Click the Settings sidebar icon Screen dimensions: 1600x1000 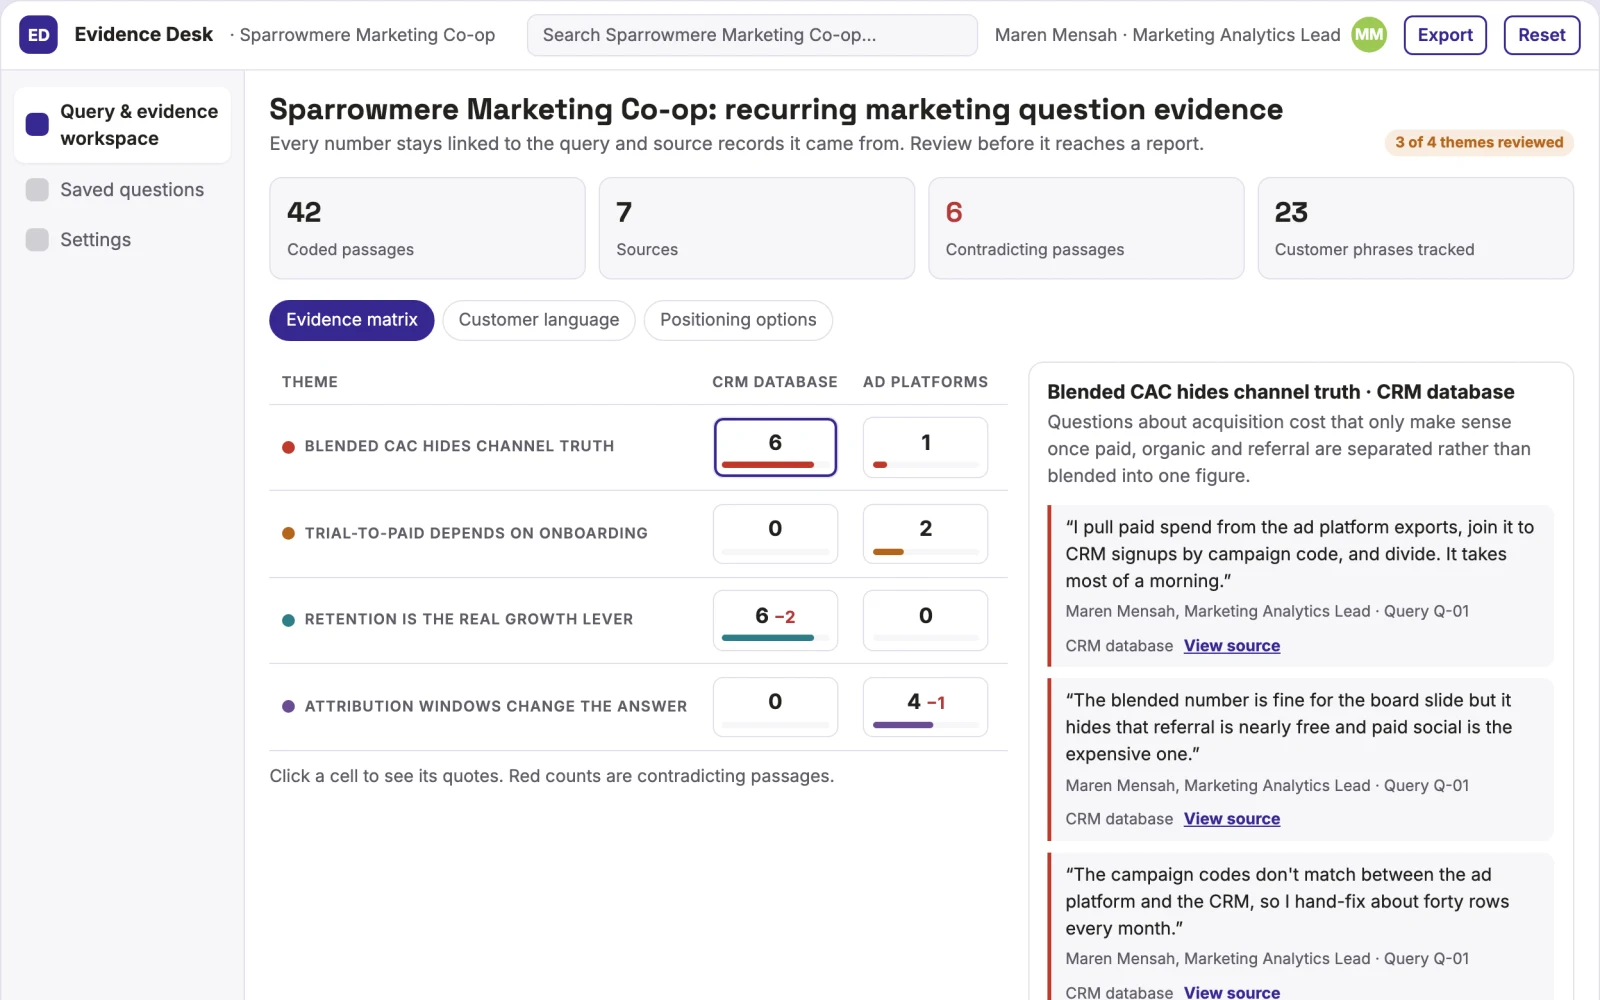click(x=37, y=240)
